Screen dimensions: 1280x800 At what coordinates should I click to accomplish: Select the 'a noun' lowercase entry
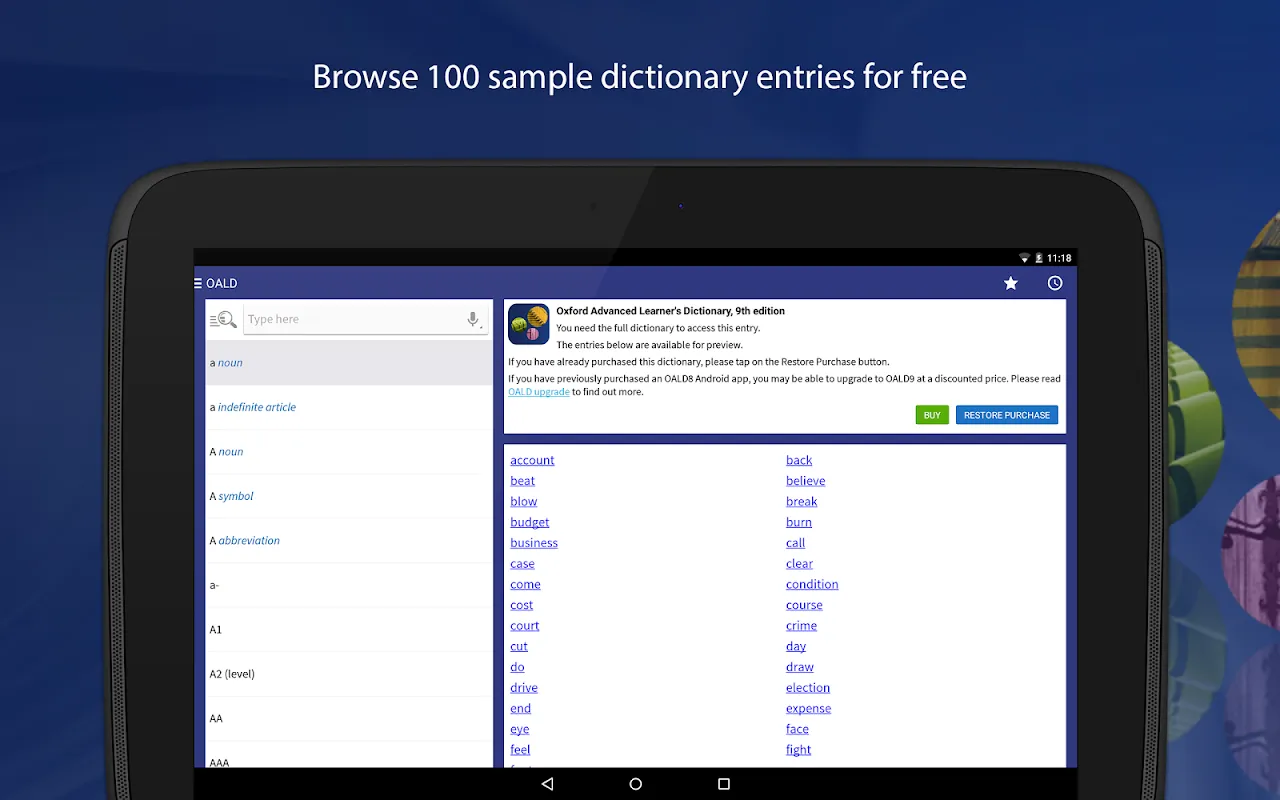[x=349, y=363]
